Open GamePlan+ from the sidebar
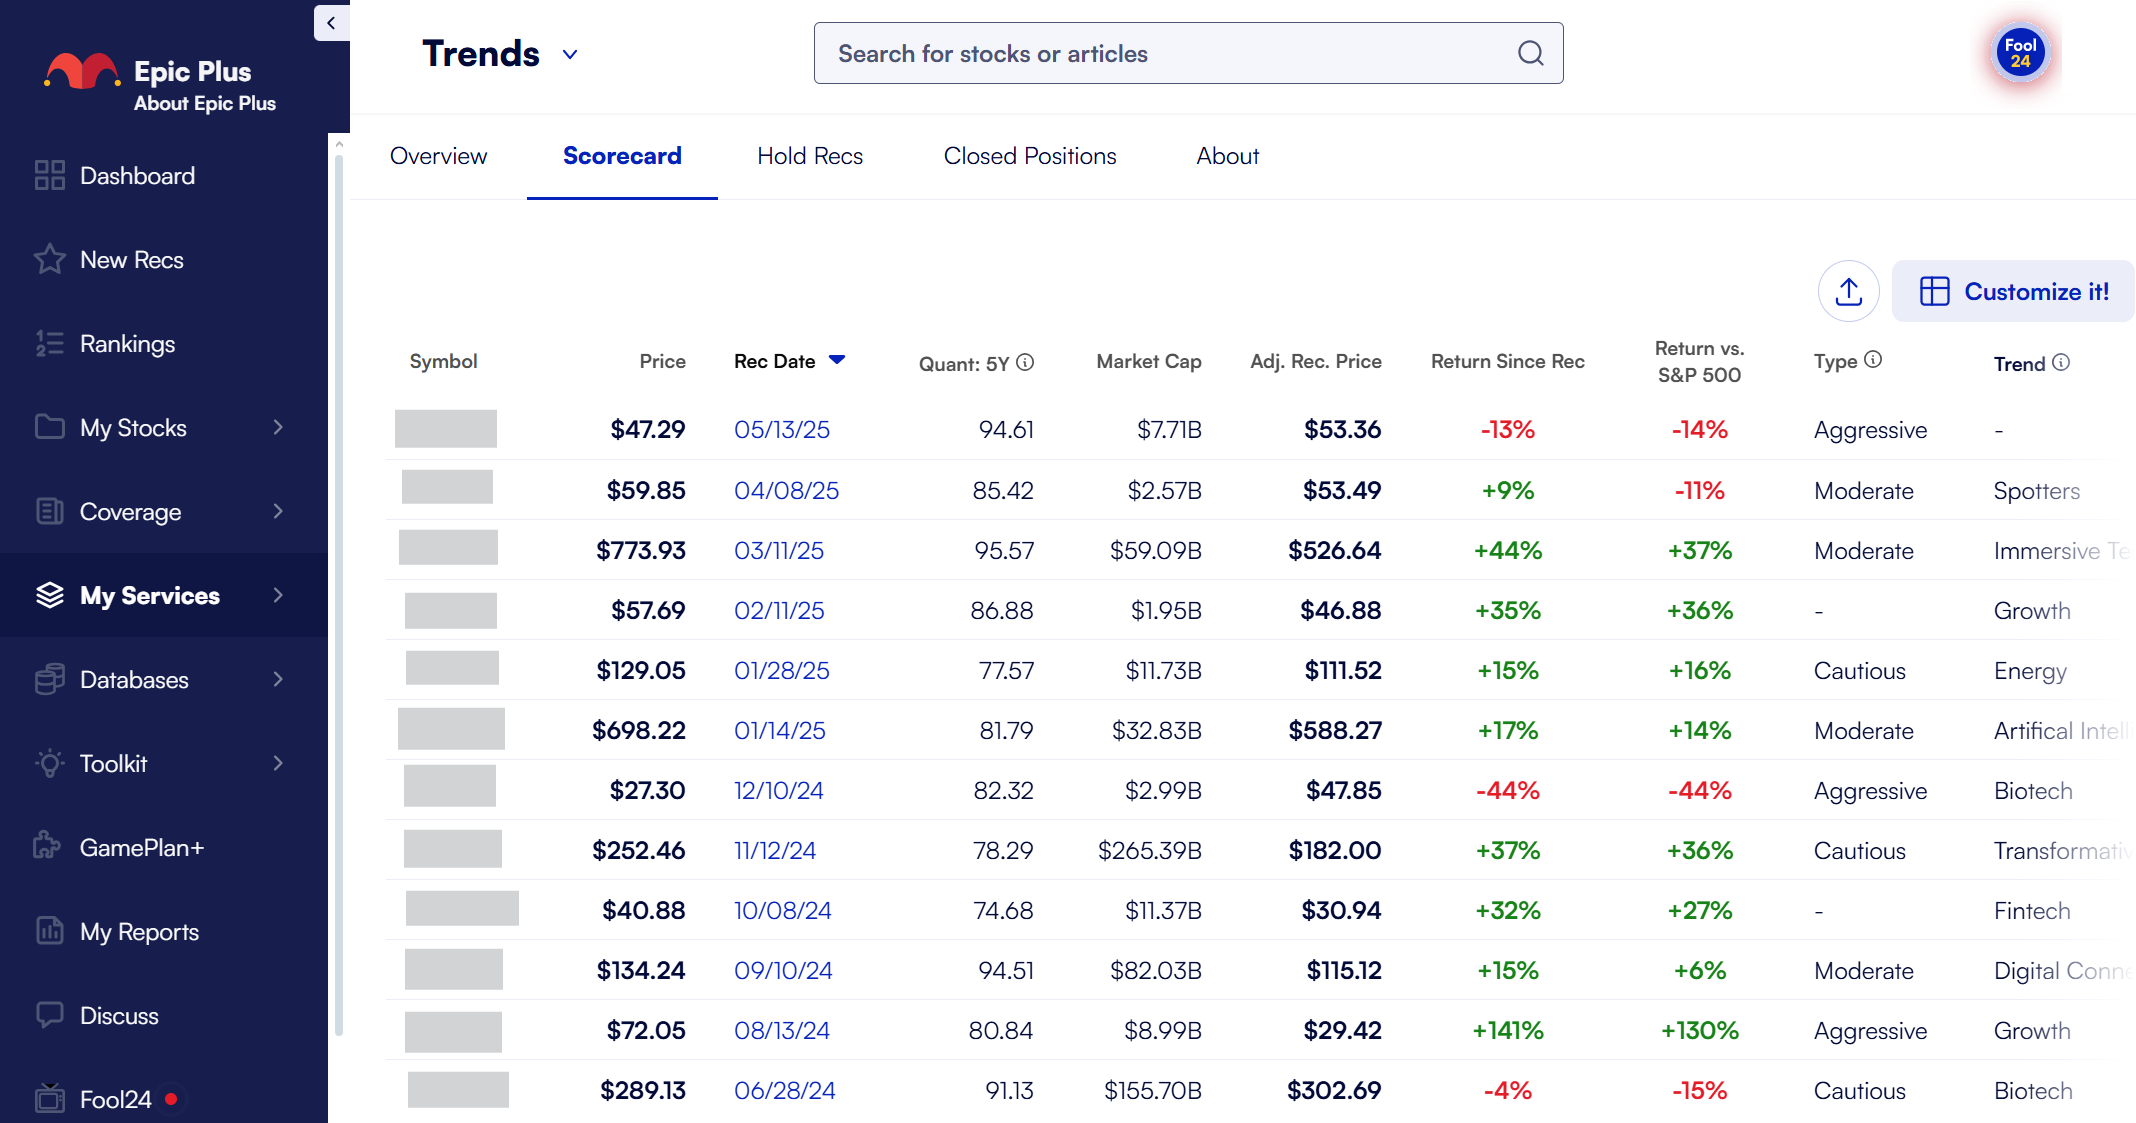Image resolution: width=2136 pixels, height=1123 pixels. (140, 847)
